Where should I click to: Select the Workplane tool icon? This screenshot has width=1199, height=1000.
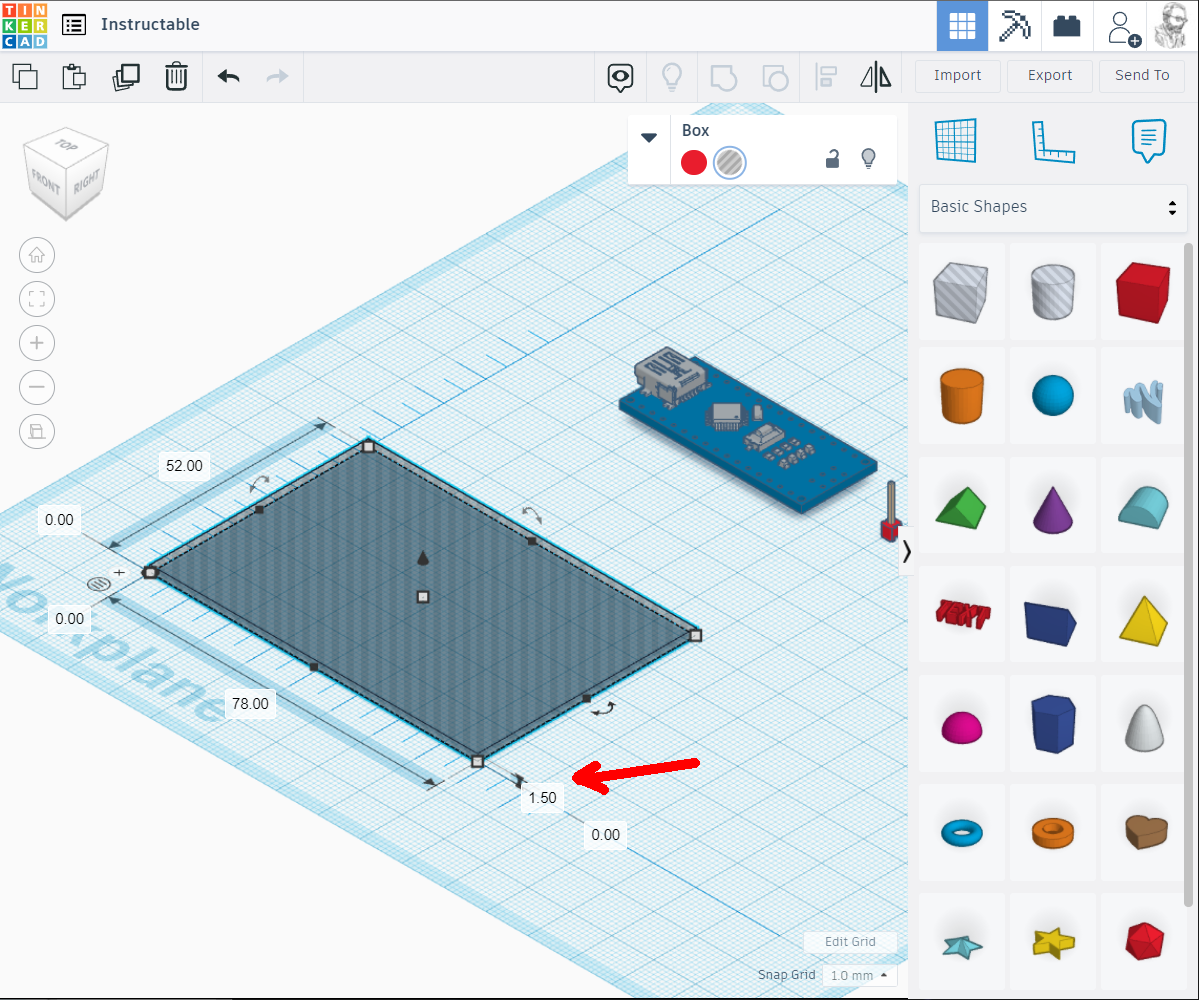956,141
